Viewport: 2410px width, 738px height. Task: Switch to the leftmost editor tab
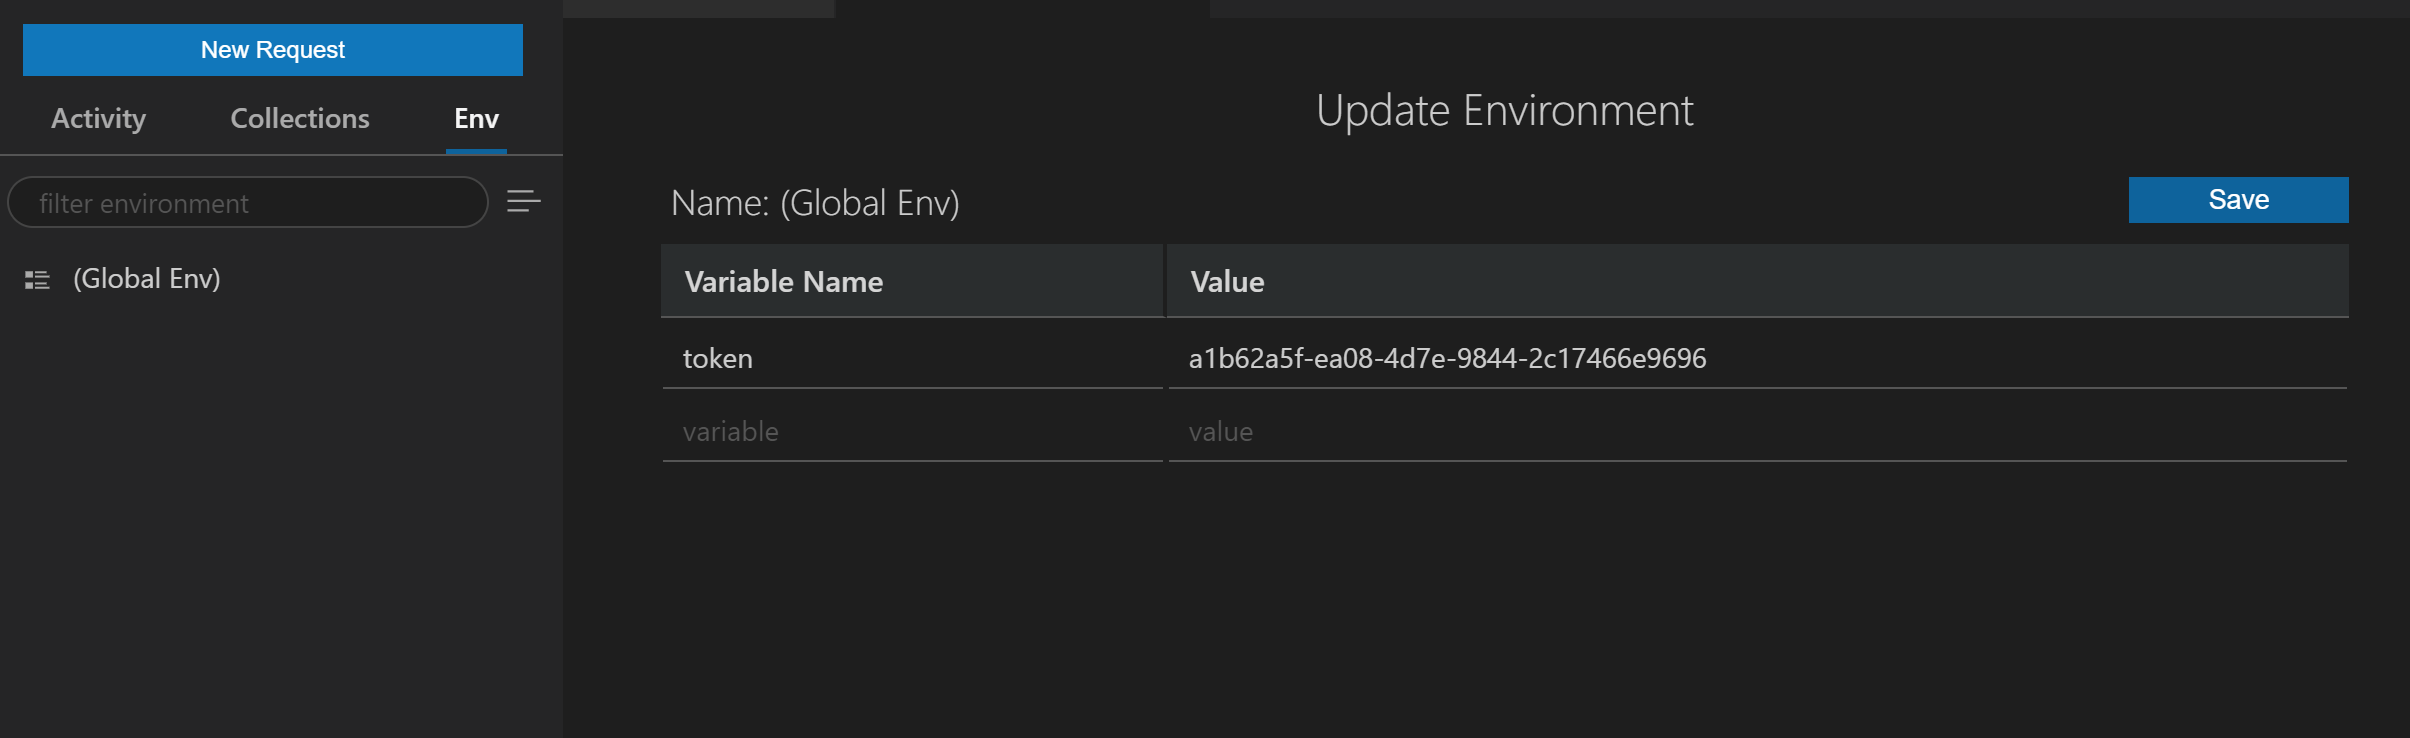[698, 8]
